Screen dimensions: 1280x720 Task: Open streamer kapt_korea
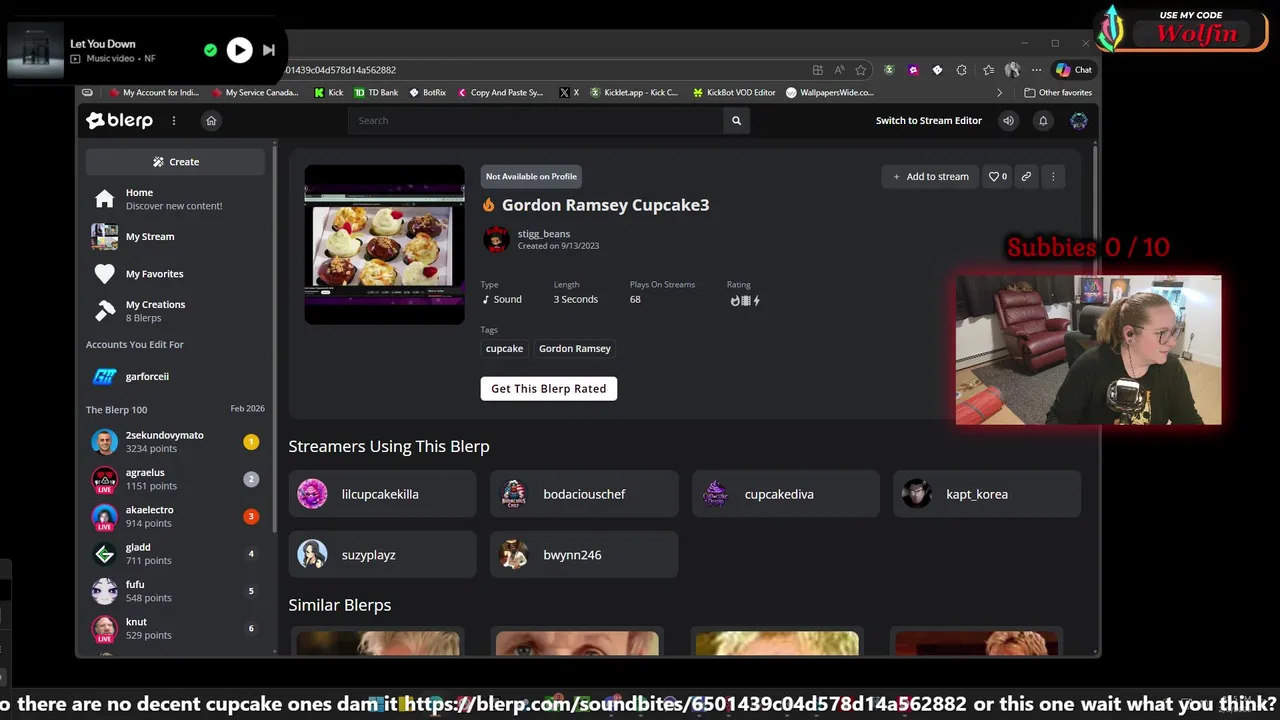[x=987, y=494]
